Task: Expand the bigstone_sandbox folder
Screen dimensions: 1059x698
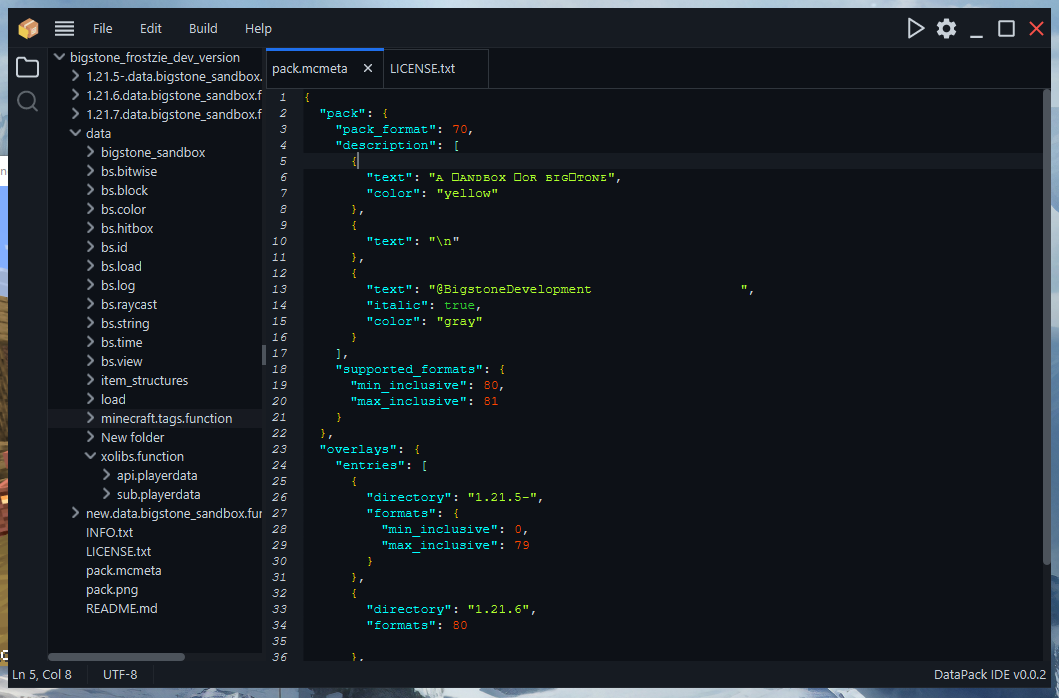Action: [91, 152]
